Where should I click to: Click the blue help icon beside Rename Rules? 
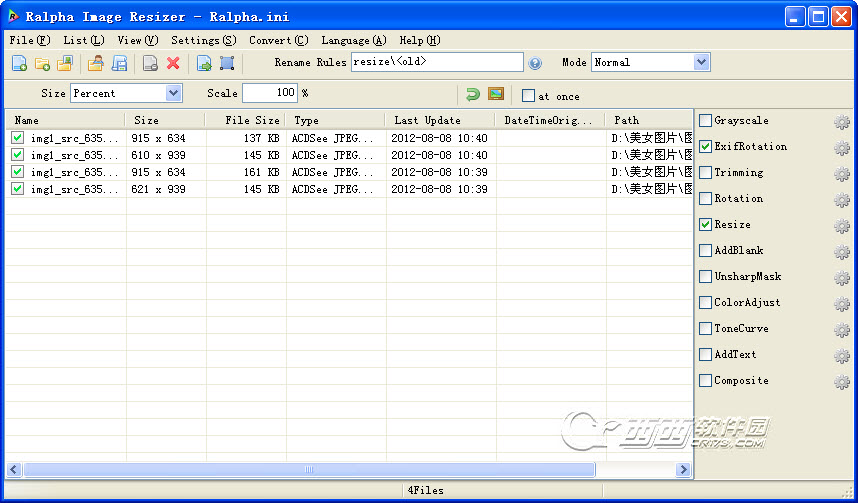(x=535, y=63)
